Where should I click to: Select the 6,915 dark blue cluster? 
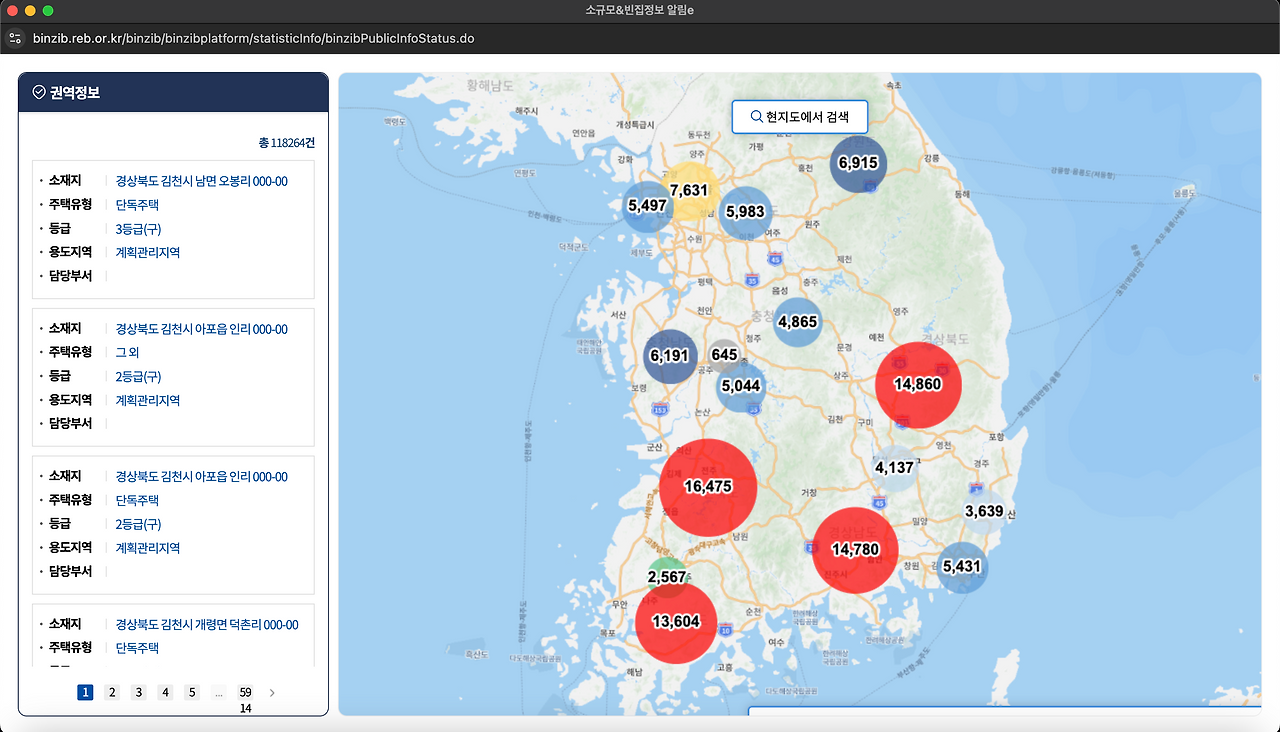click(858, 163)
